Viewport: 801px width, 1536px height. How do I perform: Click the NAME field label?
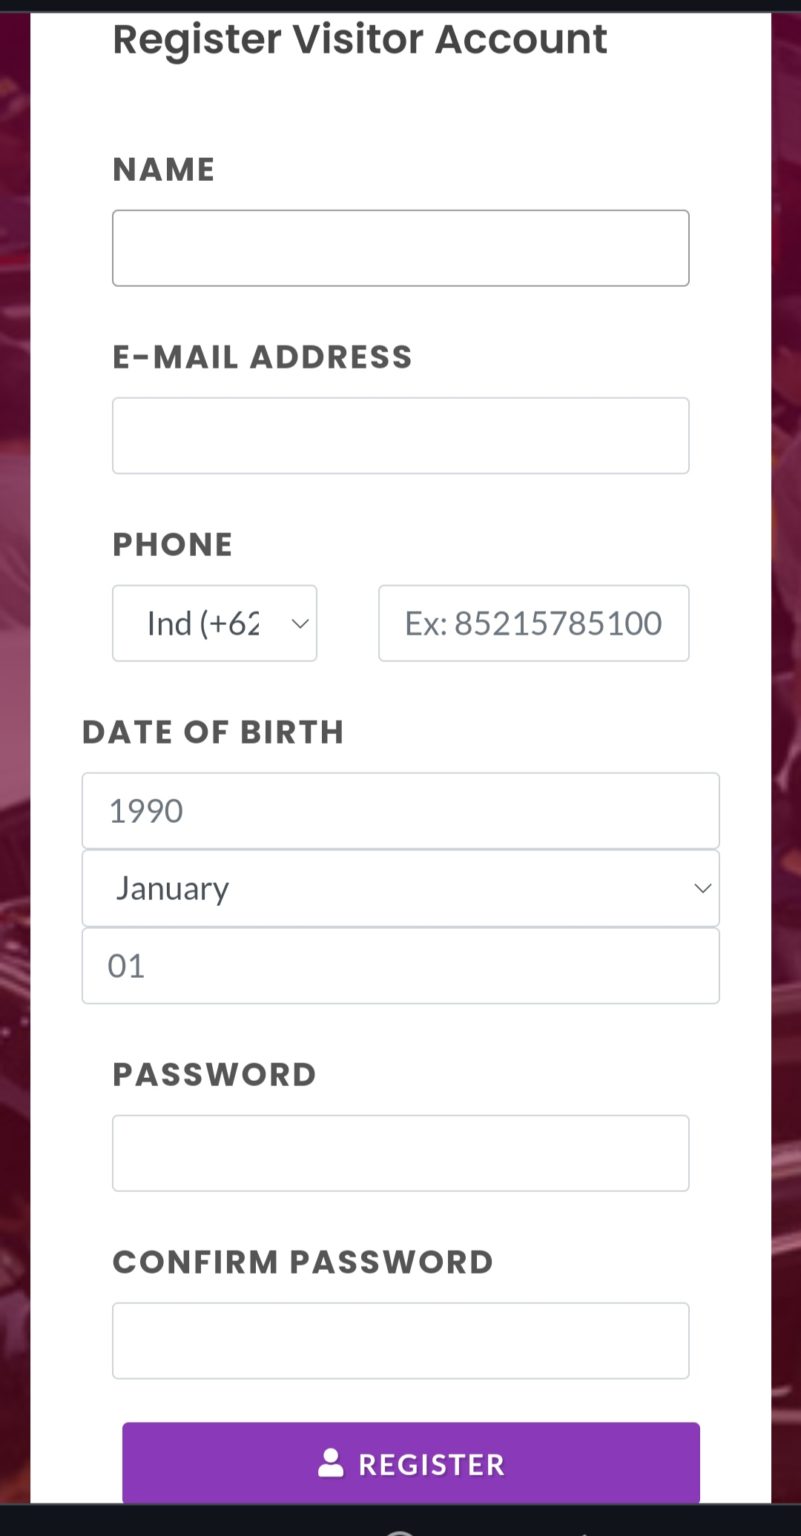tap(163, 170)
